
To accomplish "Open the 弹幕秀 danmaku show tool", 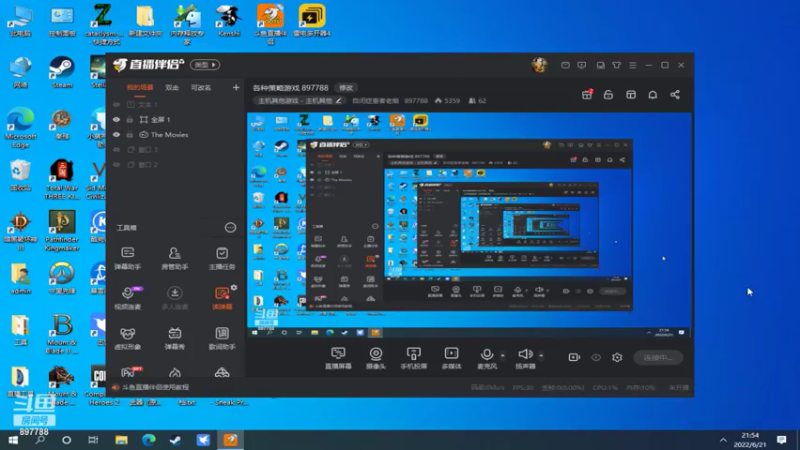I will [174, 338].
